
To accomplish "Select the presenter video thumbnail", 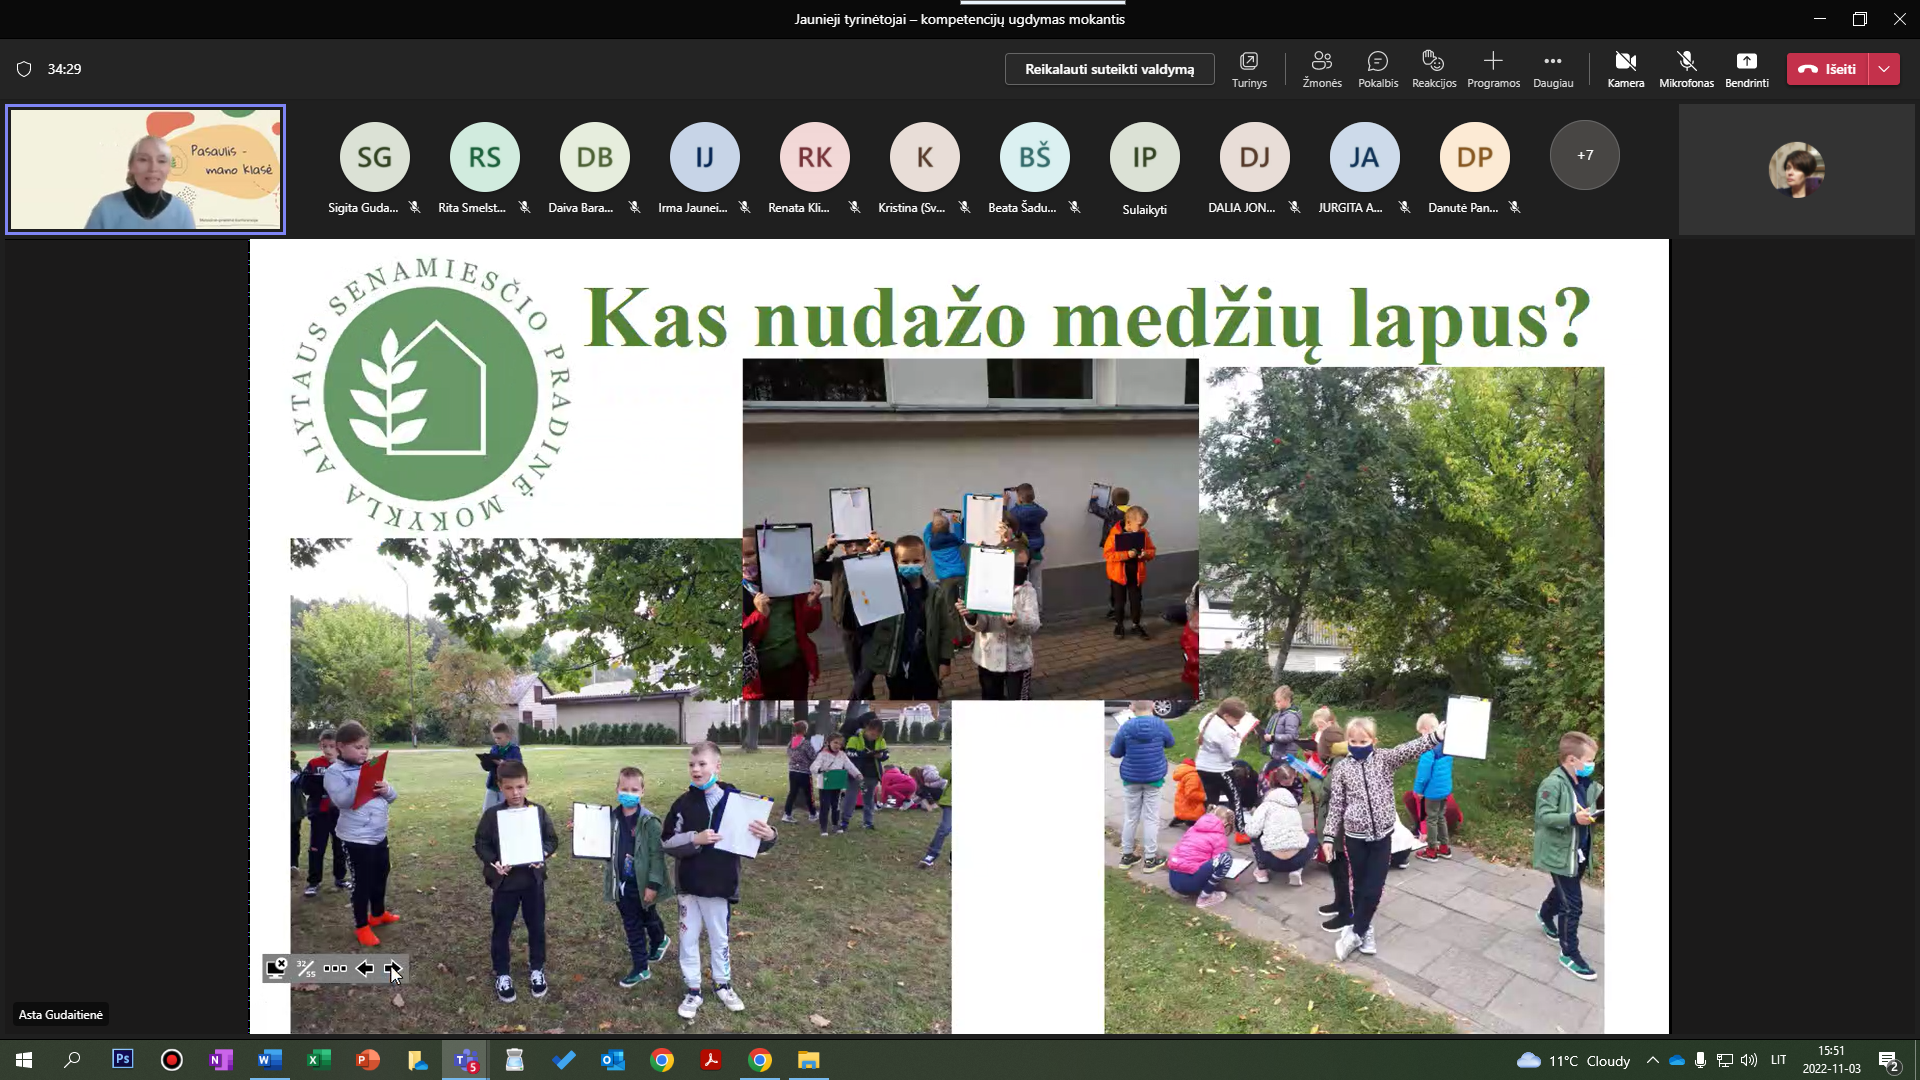I will [x=146, y=169].
